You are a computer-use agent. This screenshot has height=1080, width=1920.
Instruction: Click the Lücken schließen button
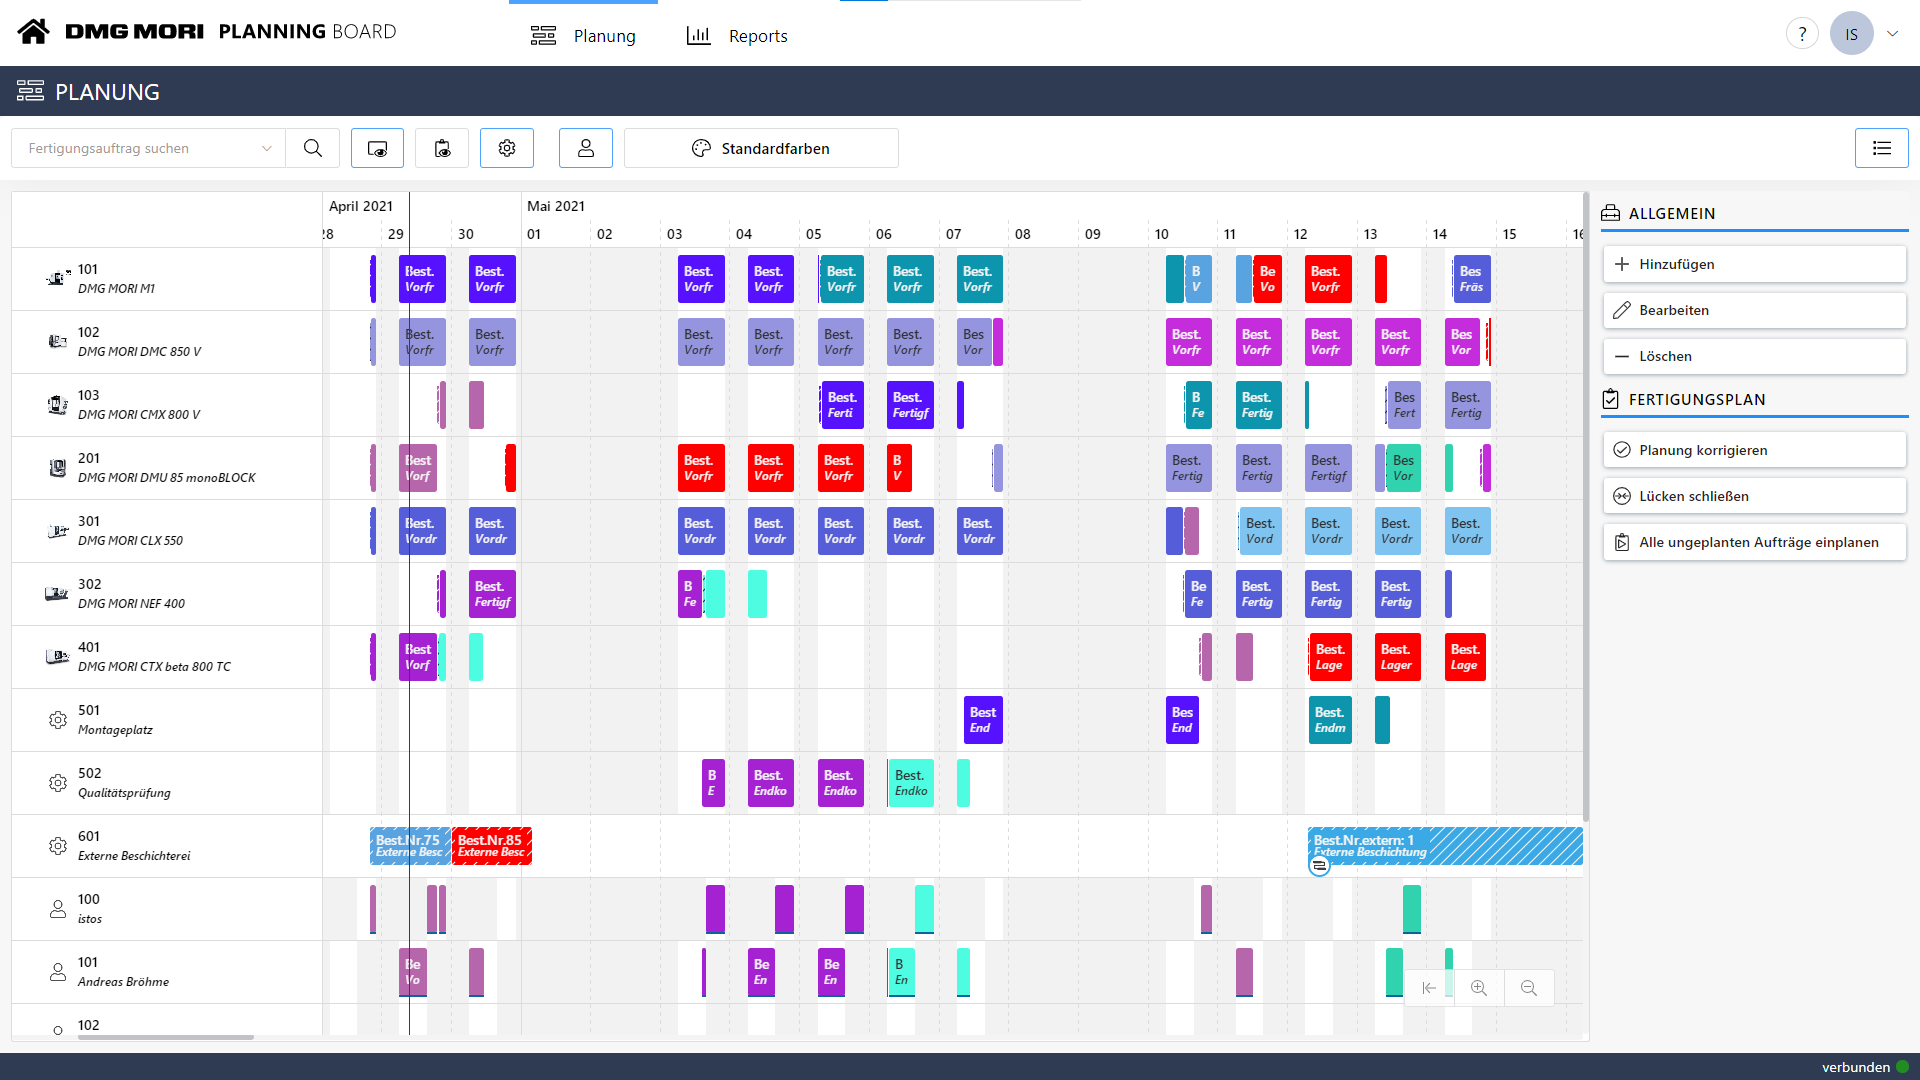tap(1754, 496)
